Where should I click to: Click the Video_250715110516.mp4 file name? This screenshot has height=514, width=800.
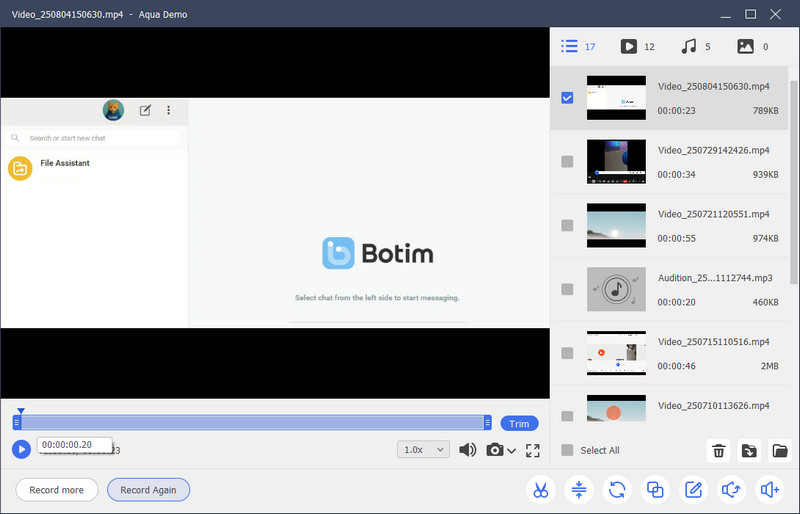(713, 341)
